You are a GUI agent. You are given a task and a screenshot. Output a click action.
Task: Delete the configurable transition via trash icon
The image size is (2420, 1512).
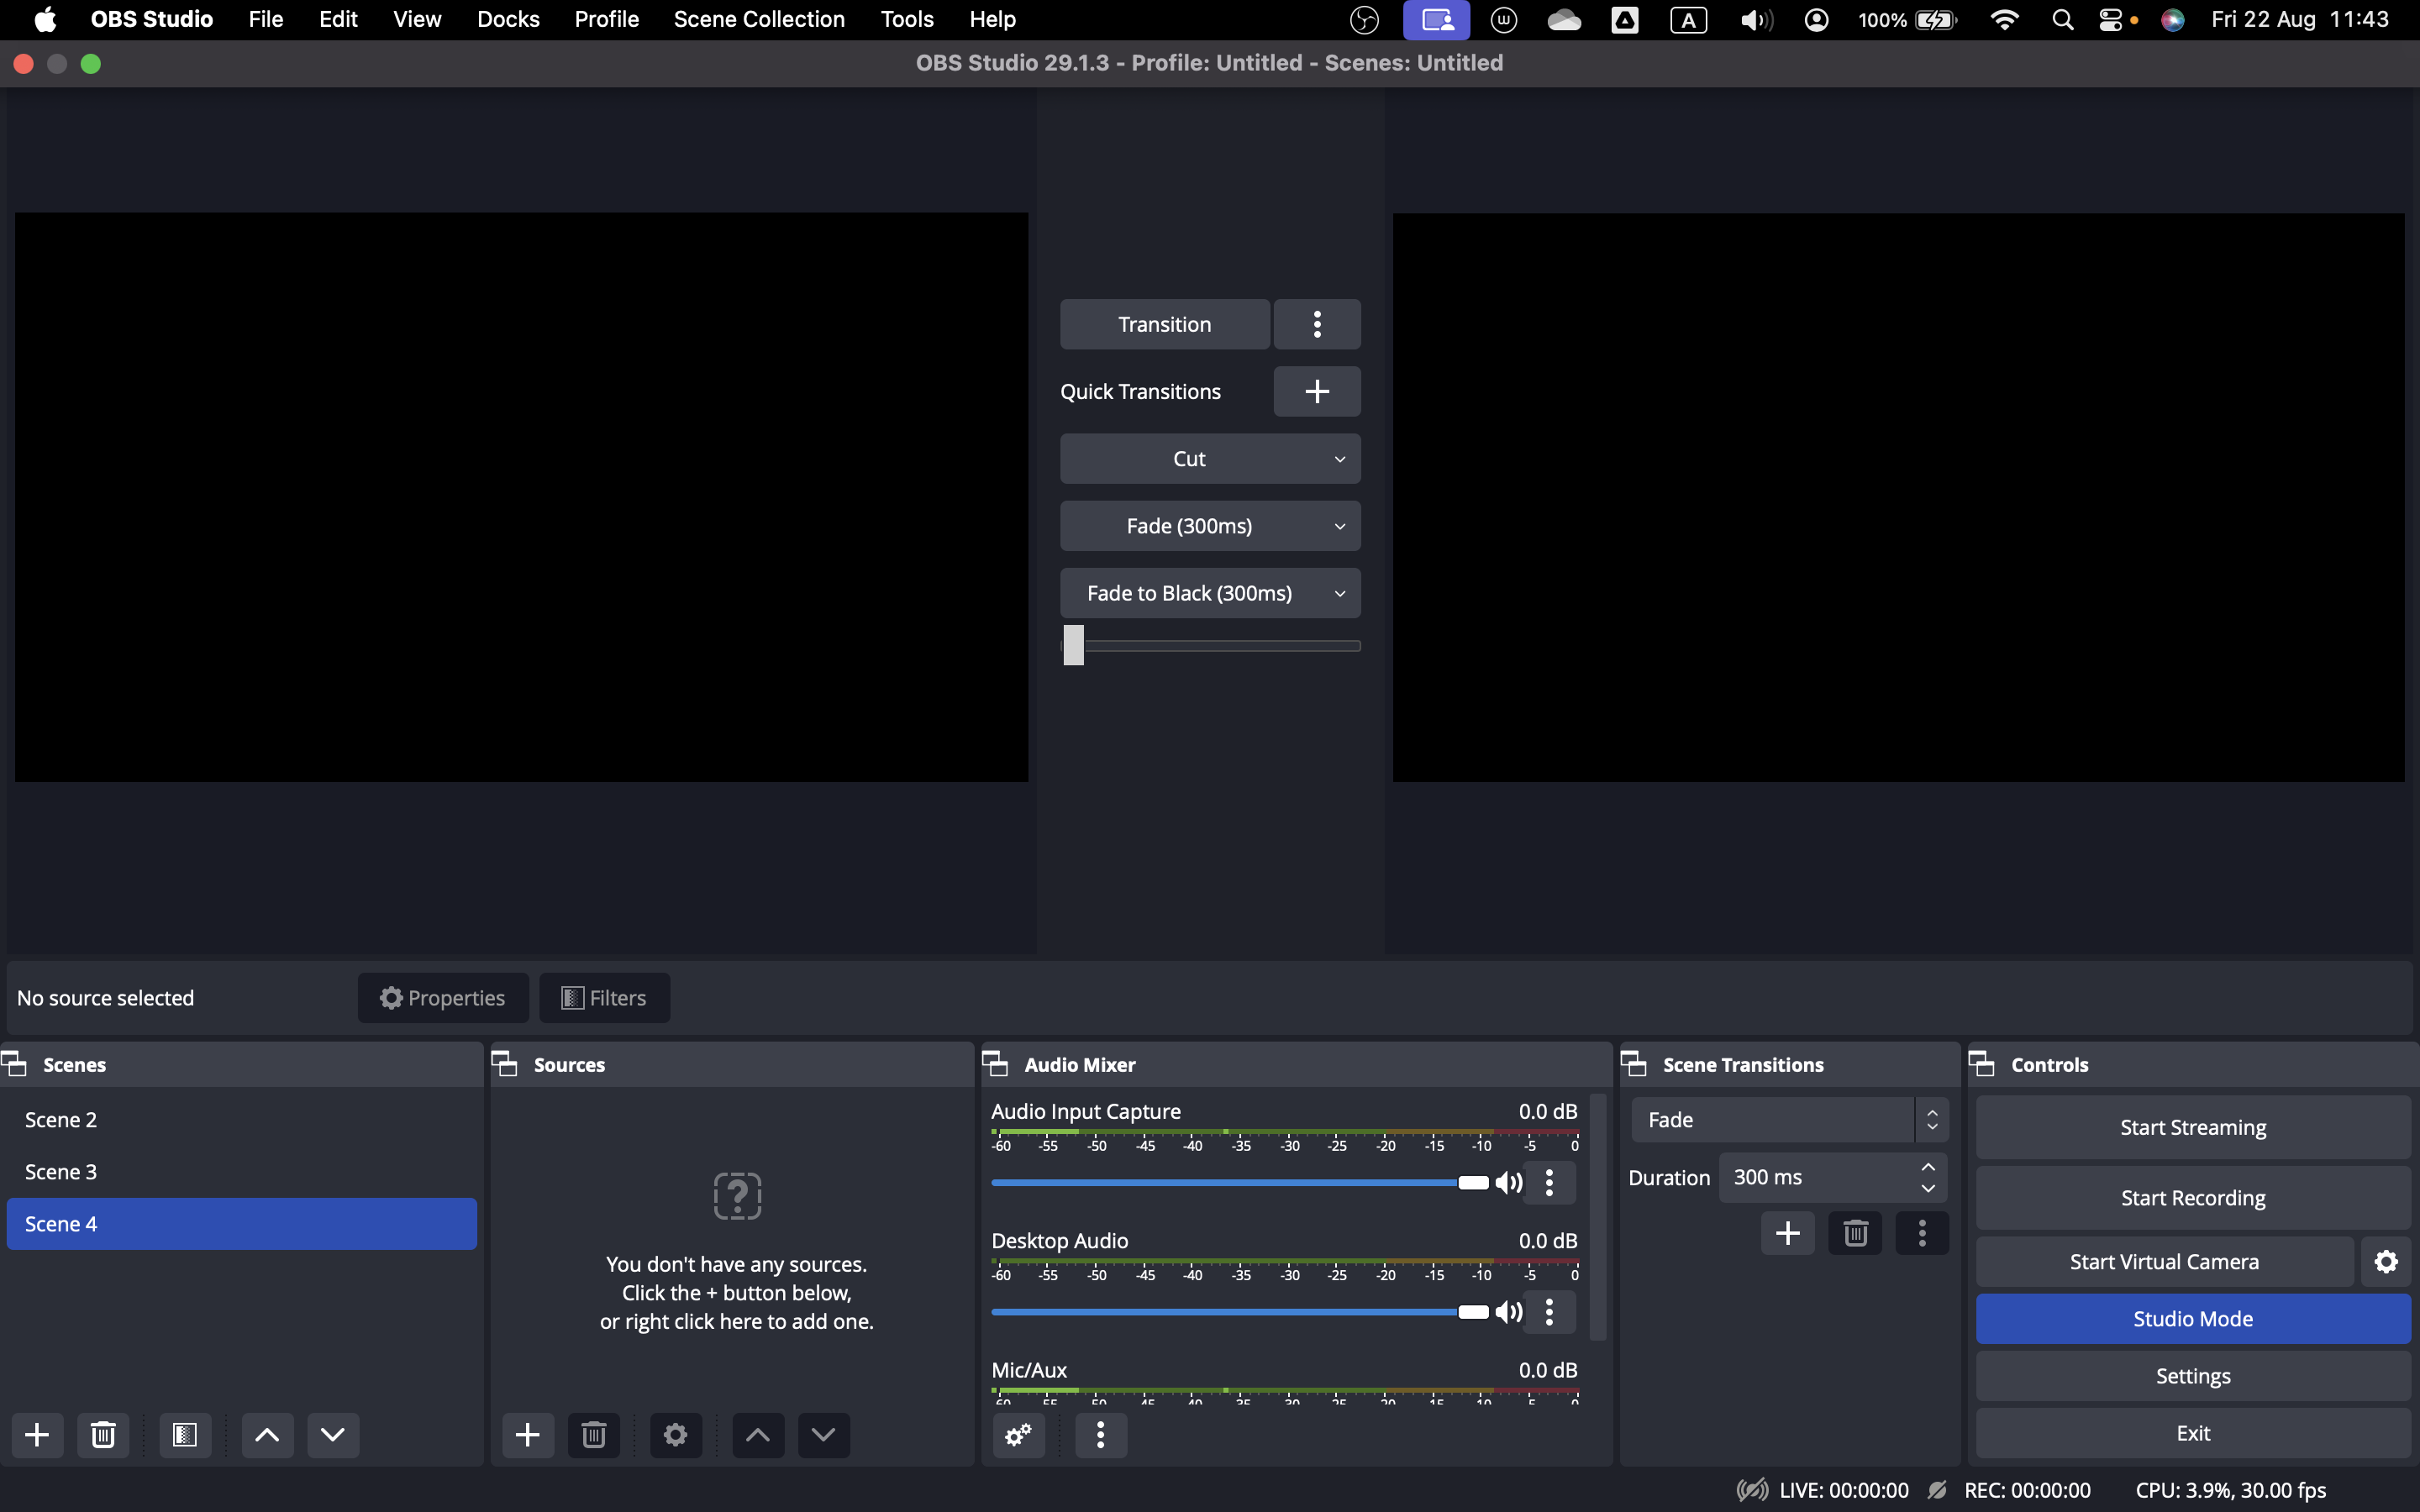coord(1855,1233)
